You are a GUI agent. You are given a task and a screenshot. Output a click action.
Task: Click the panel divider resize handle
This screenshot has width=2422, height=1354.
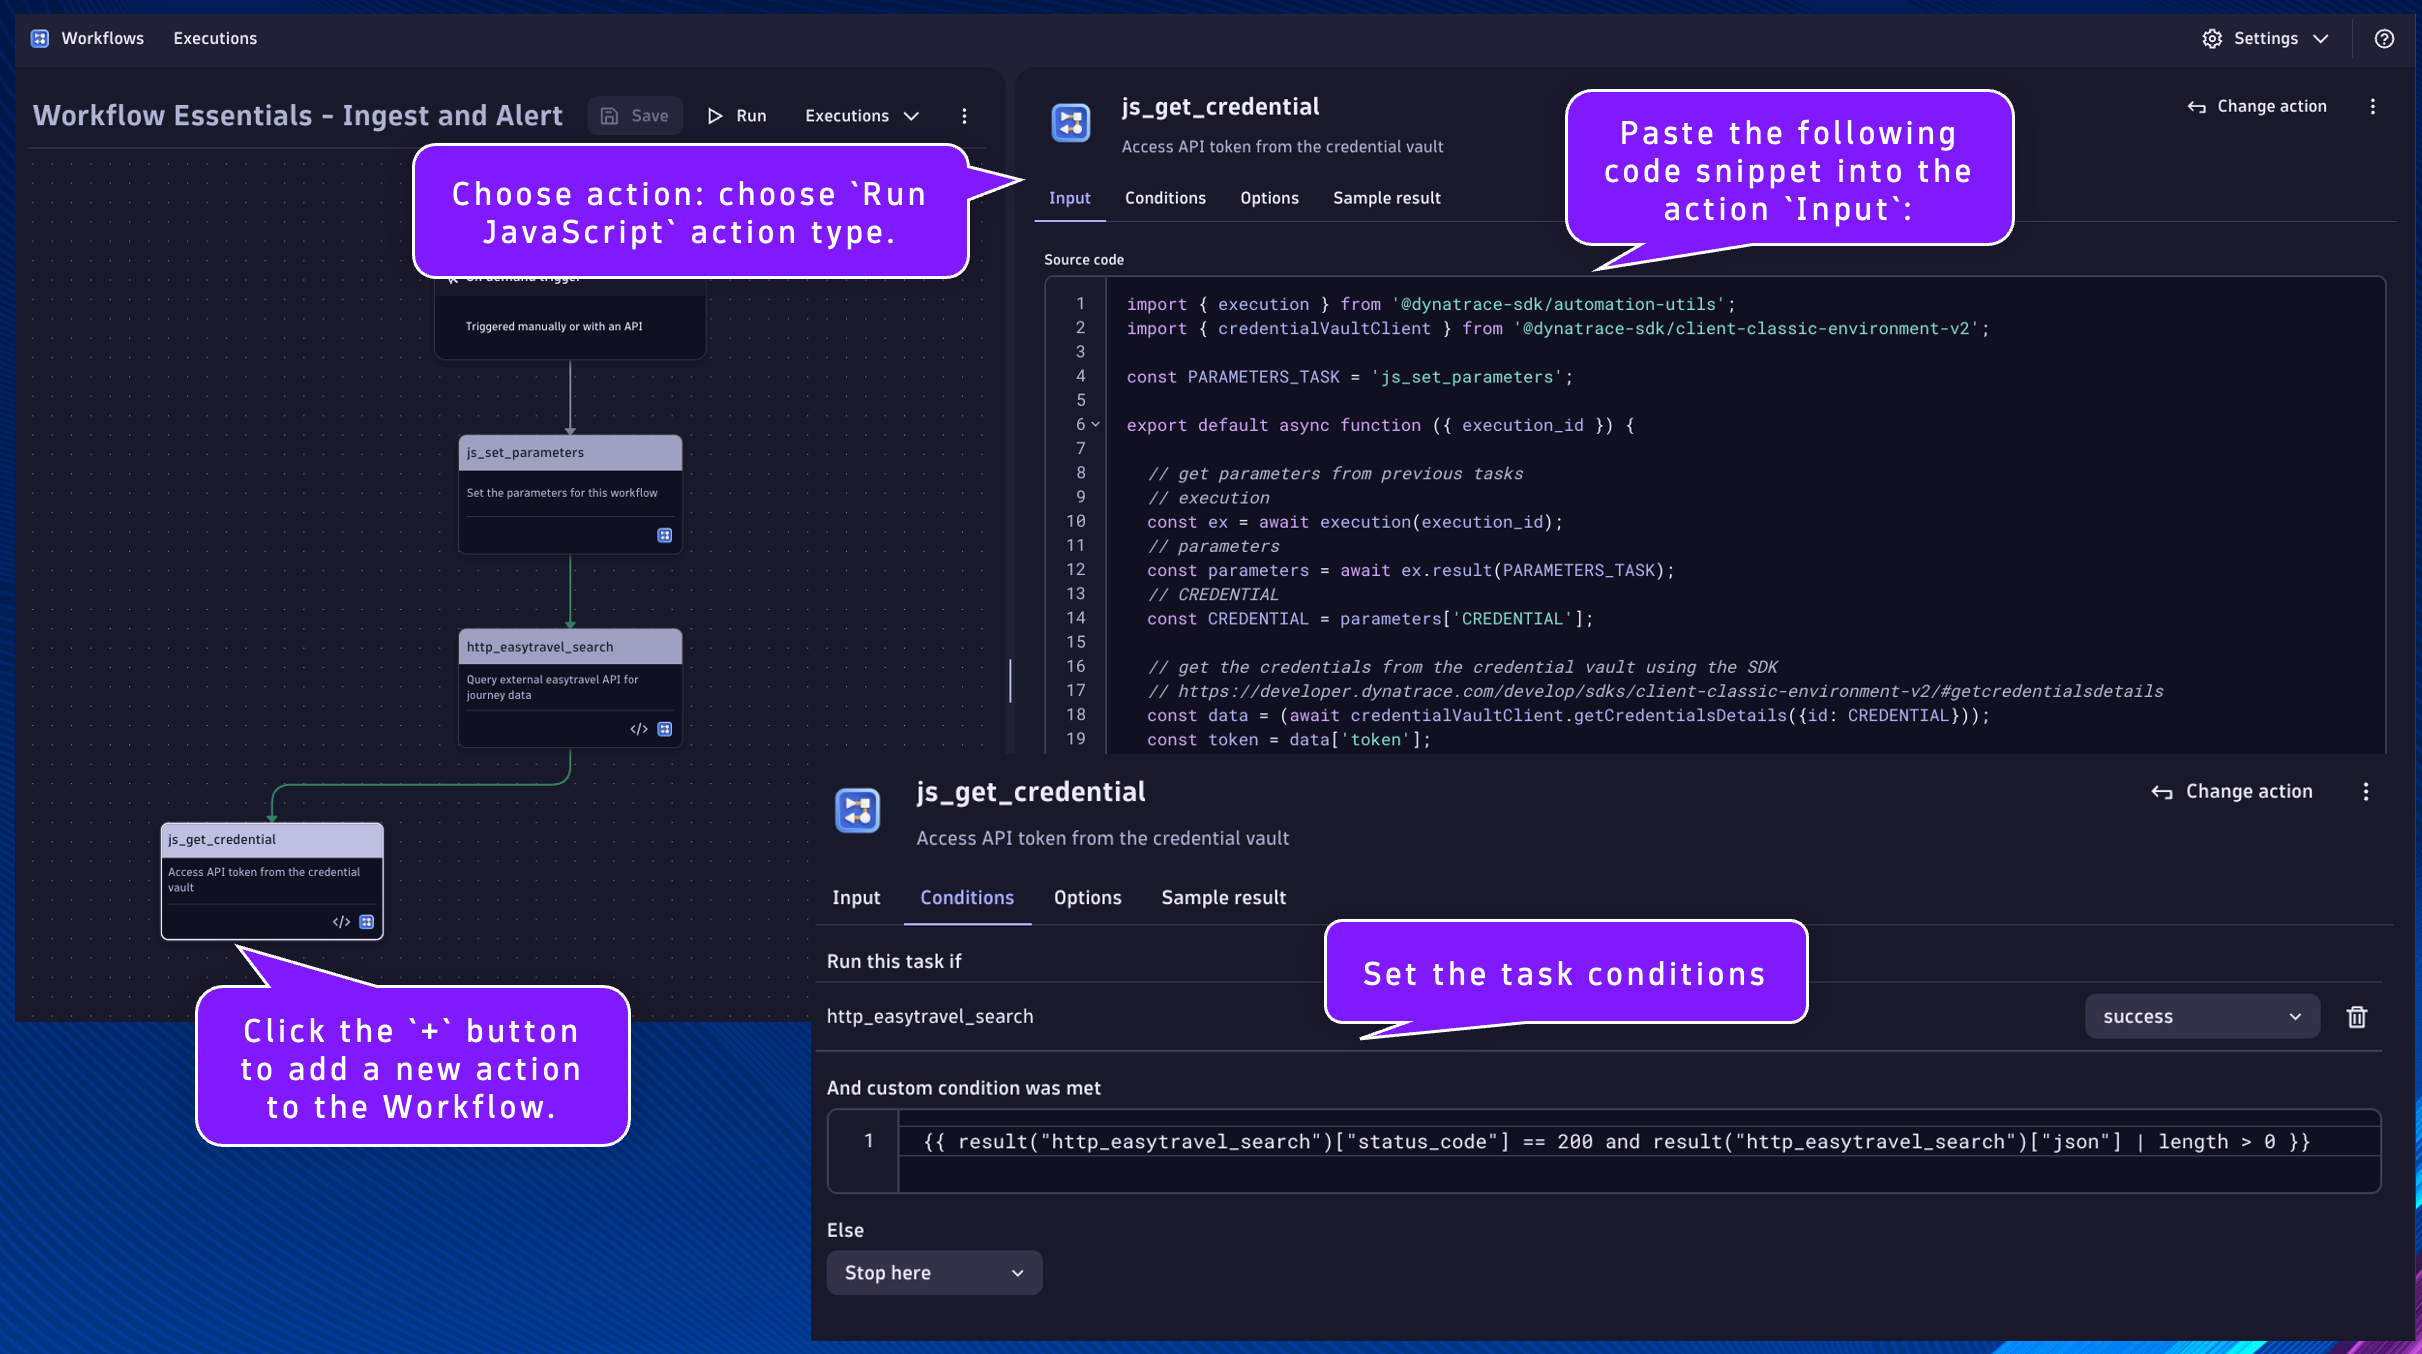point(1010,680)
